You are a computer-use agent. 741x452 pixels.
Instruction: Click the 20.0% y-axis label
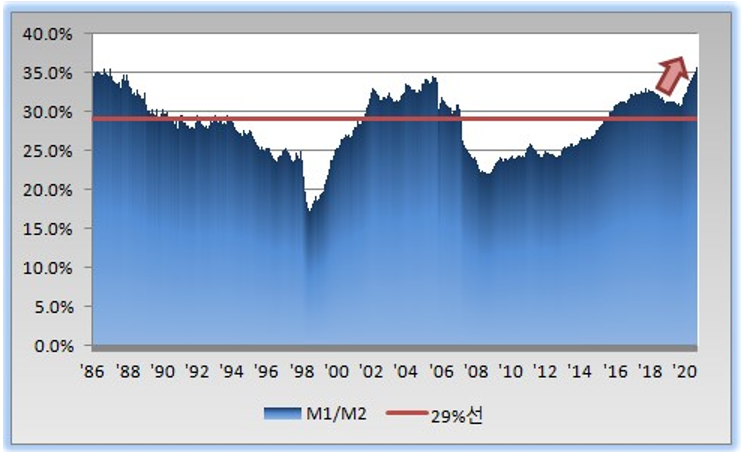pos(48,190)
